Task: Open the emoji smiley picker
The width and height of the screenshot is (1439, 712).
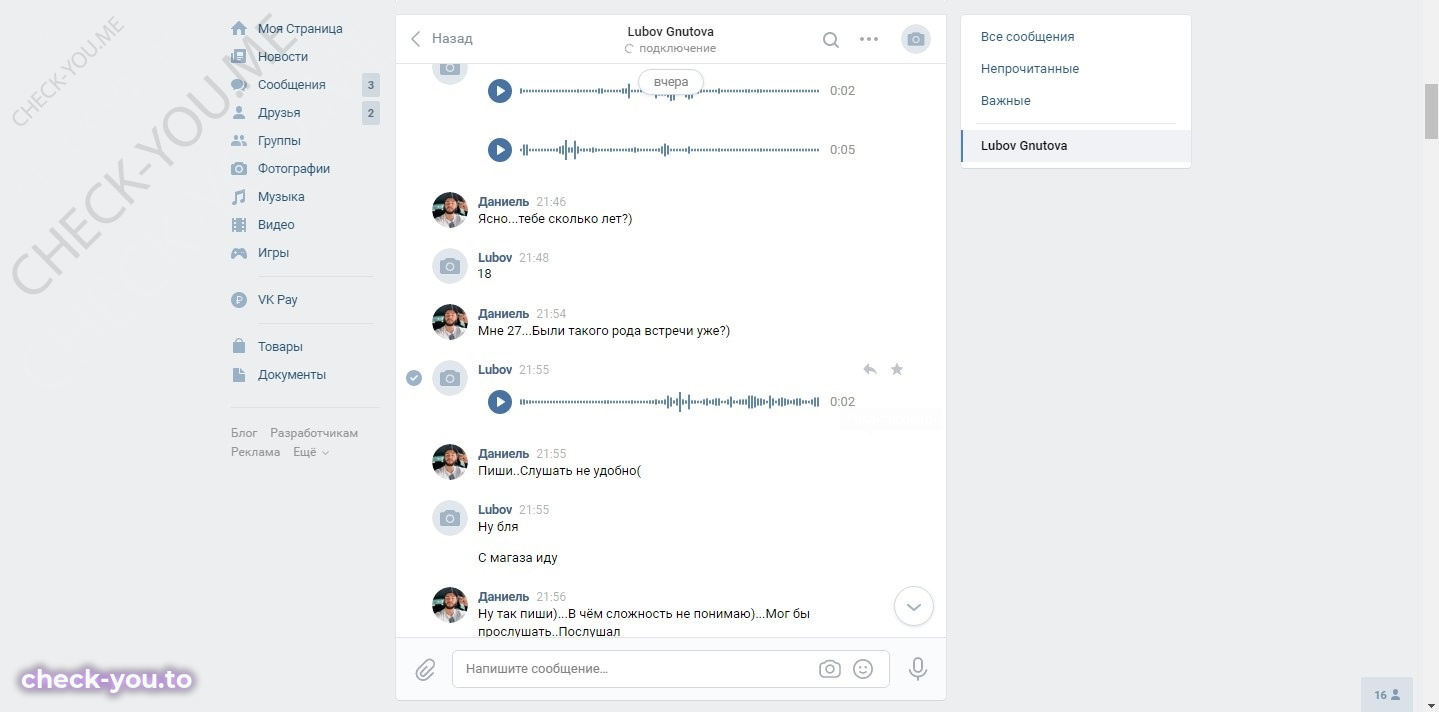Action: click(x=863, y=669)
